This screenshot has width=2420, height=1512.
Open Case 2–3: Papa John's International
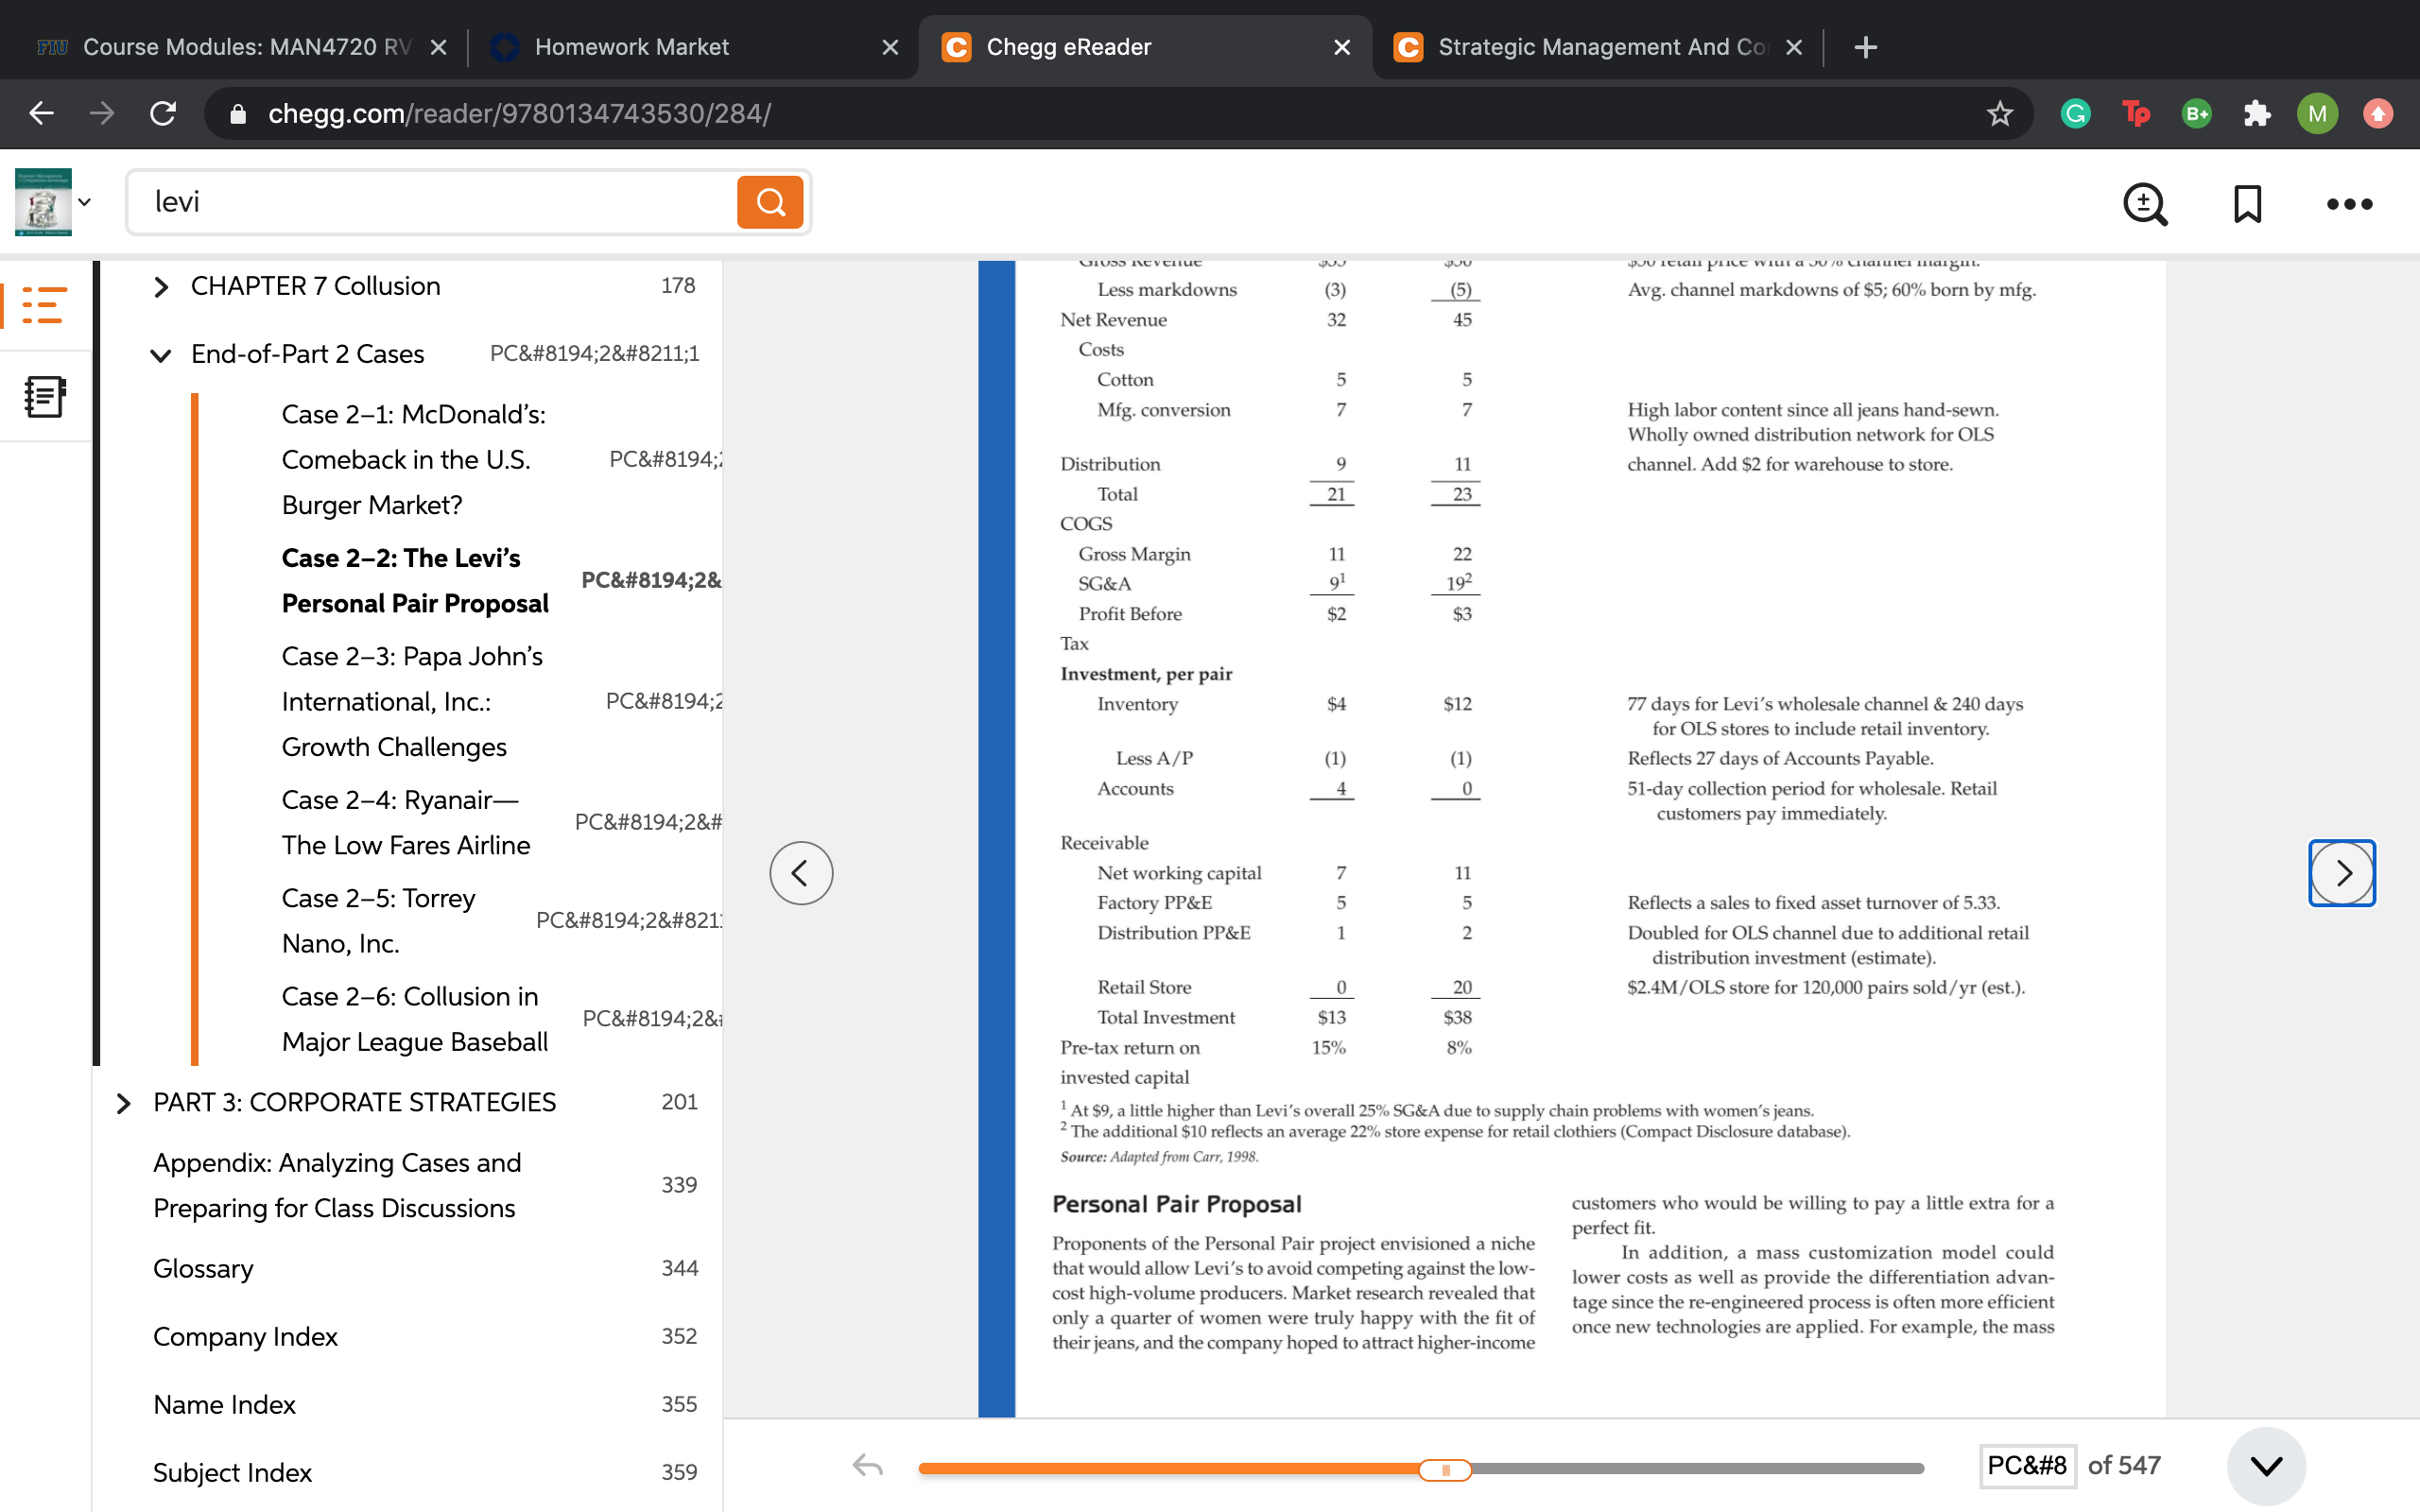click(x=412, y=701)
